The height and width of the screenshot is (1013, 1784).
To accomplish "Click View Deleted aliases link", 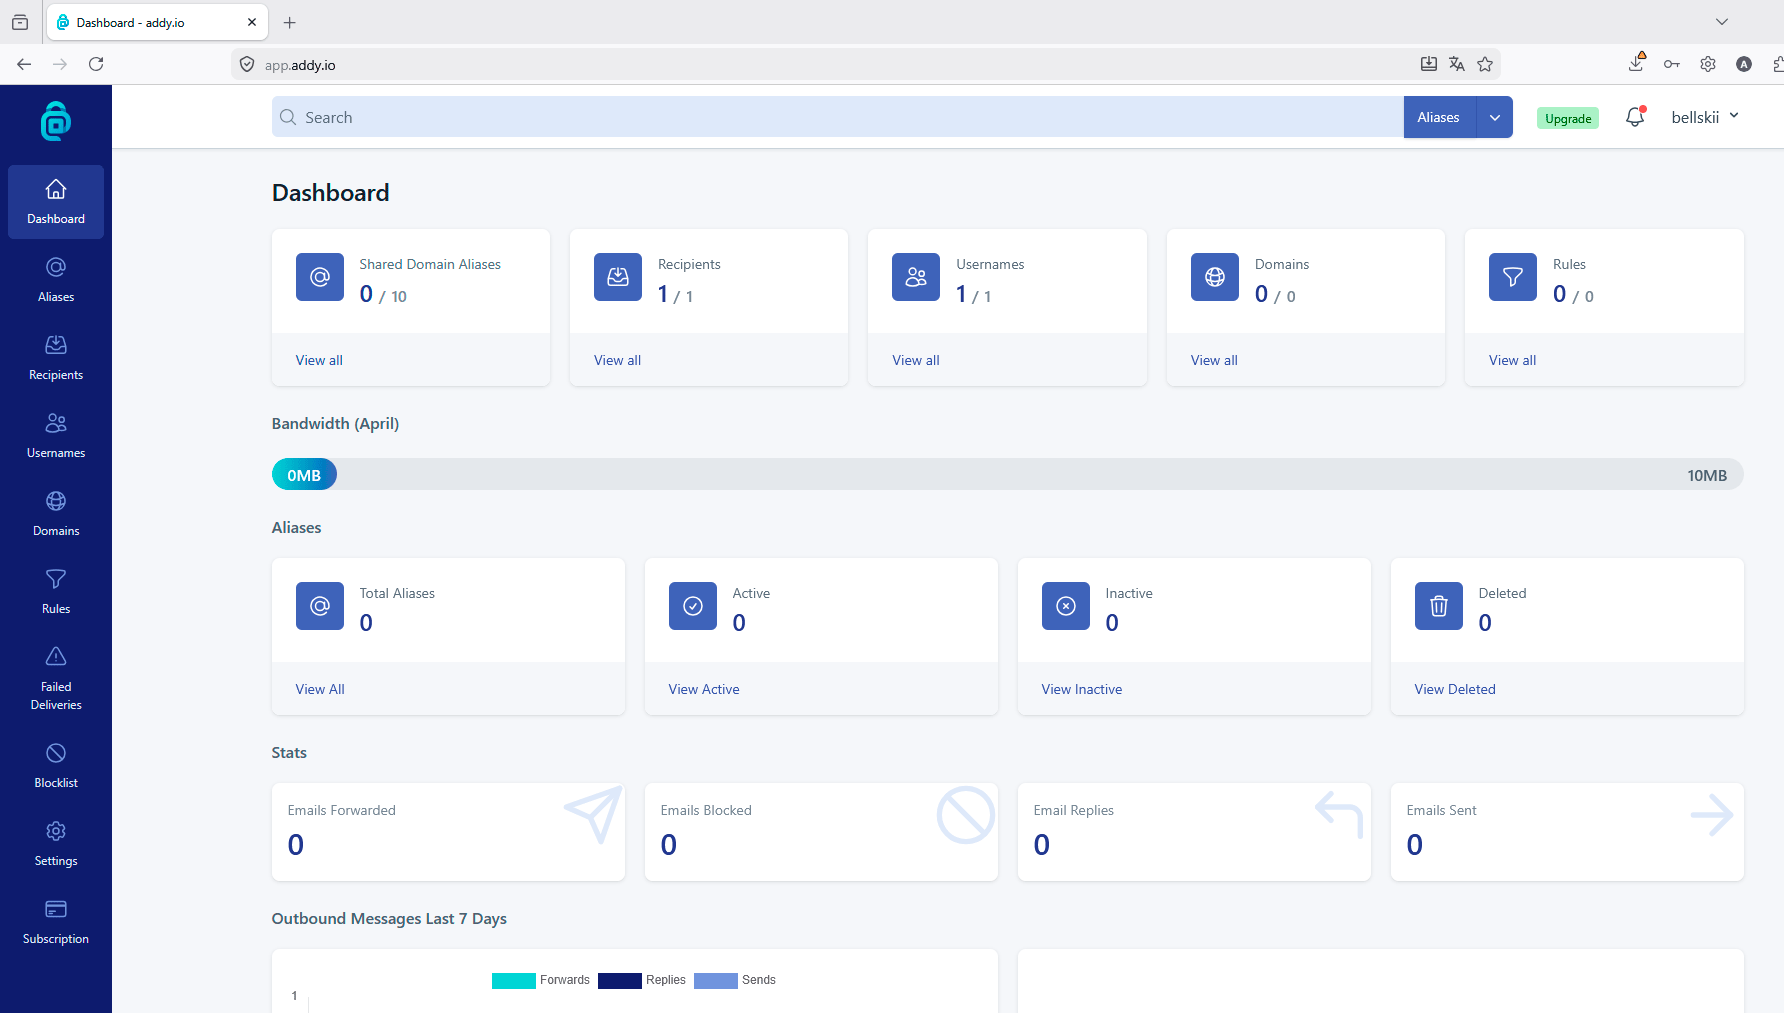I will pyautogui.click(x=1455, y=689).
